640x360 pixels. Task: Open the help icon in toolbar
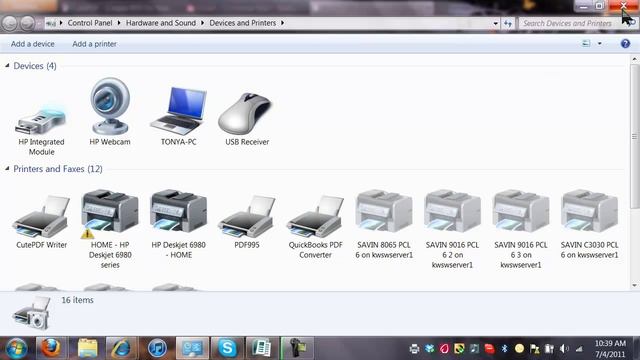pyautogui.click(x=625, y=43)
